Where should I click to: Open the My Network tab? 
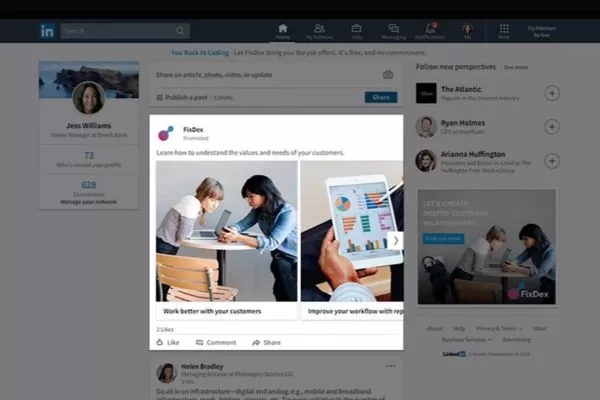[x=319, y=31]
